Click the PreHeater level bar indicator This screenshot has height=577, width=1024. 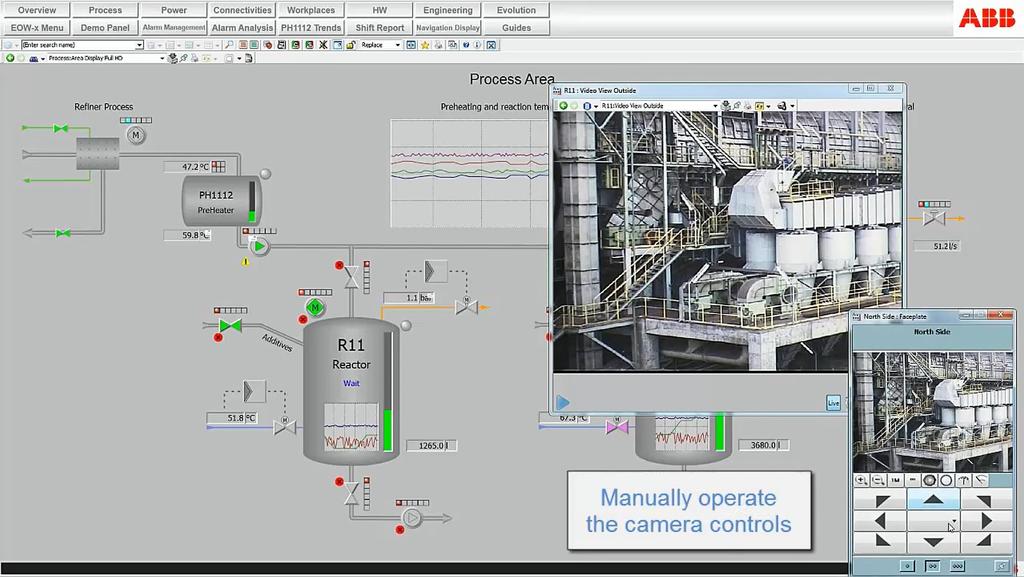coord(252,202)
